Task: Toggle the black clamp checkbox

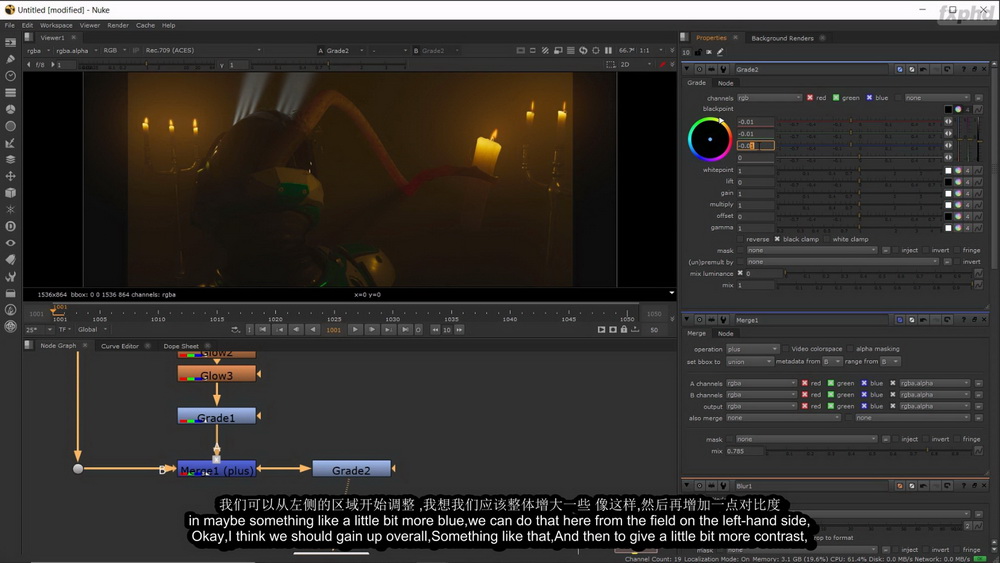Action: [x=777, y=239]
